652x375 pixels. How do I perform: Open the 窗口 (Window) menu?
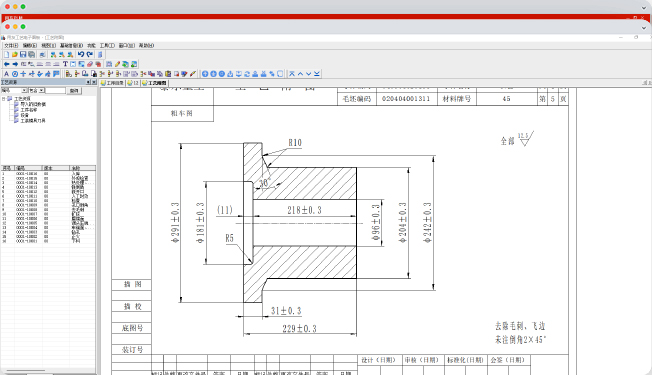pyautogui.click(x=126, y=45)
